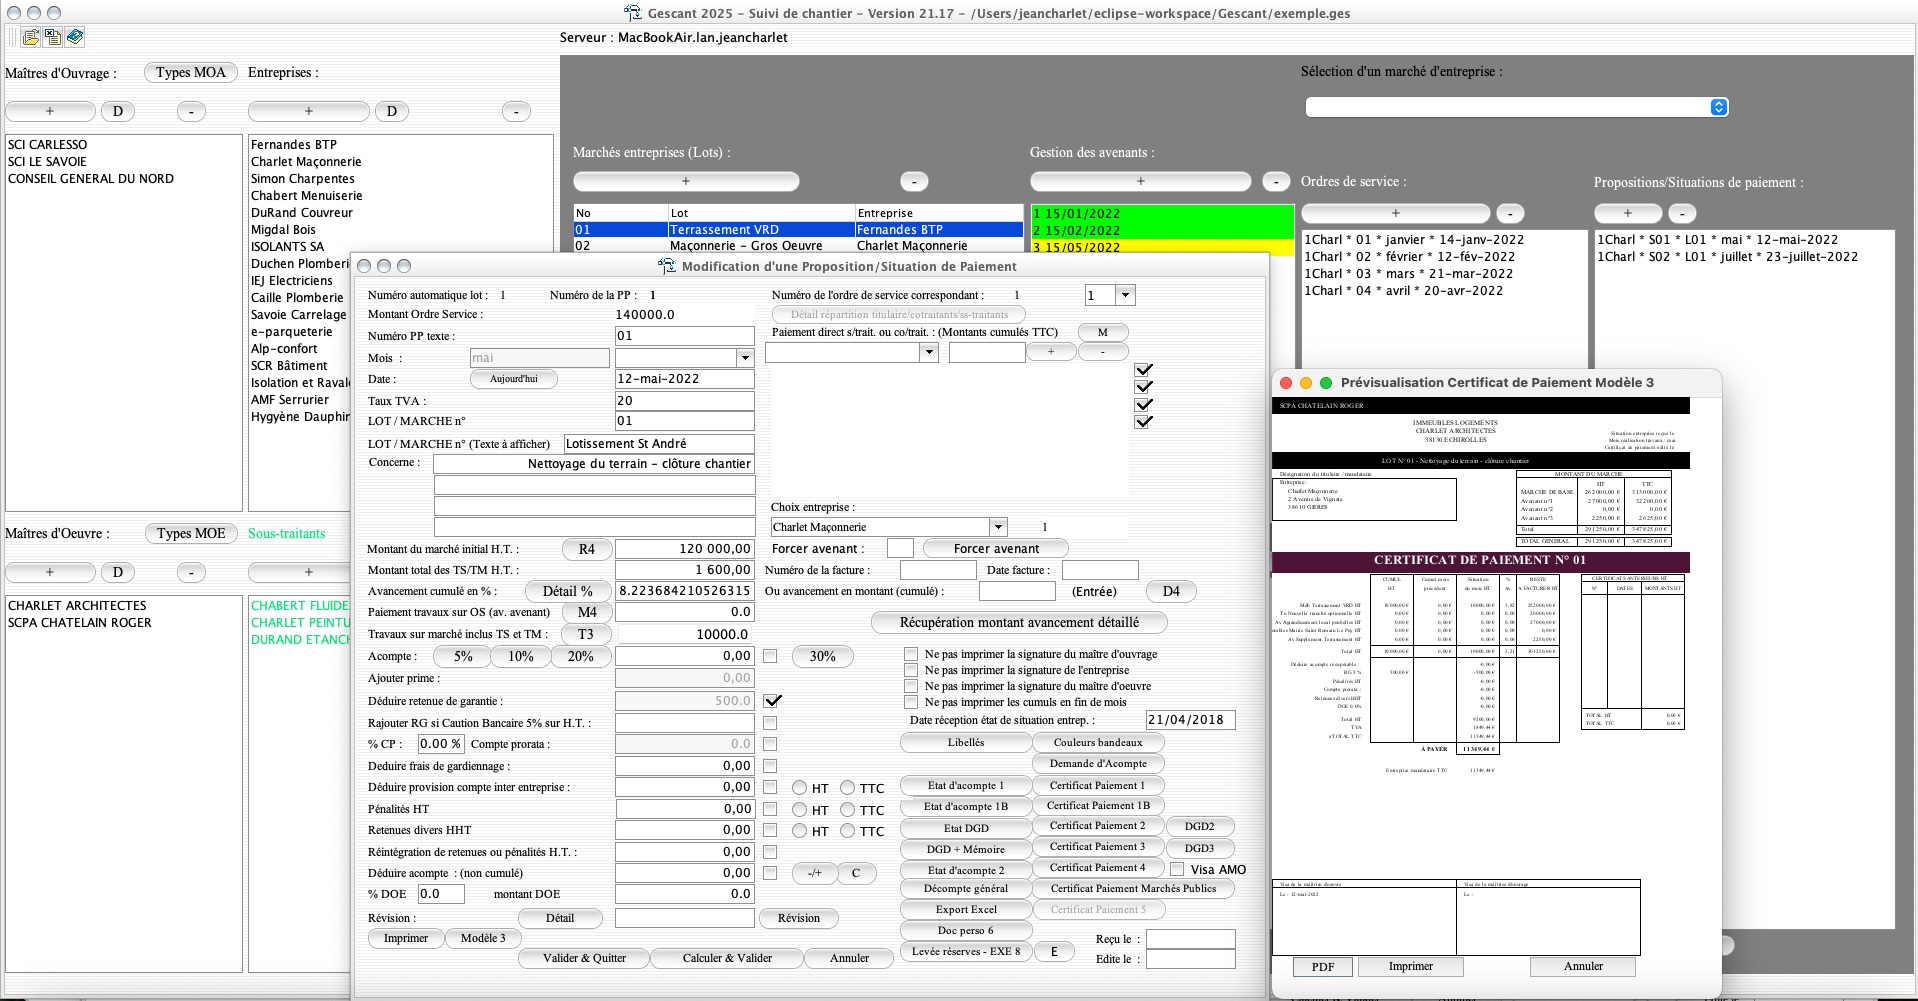Click the Taux TVA field showing 20

click(685, 401)
